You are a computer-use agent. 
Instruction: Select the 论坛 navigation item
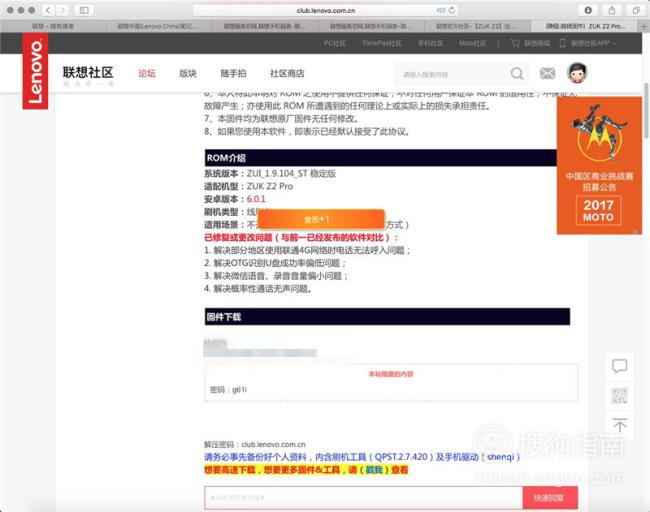[147, 73]
